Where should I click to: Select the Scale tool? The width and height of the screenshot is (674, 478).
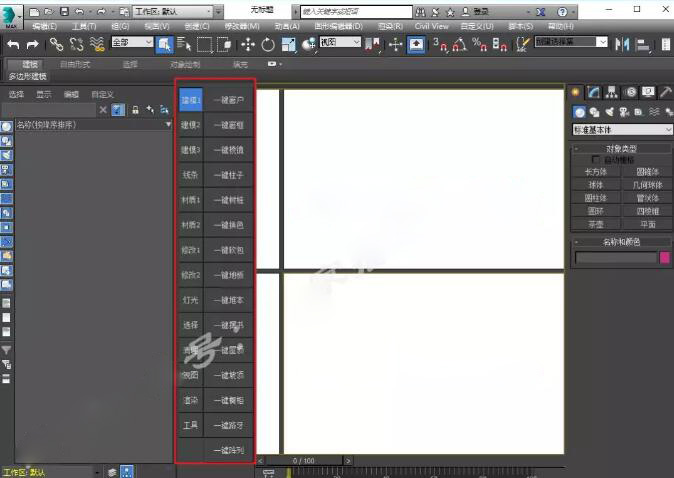point(288,44)
